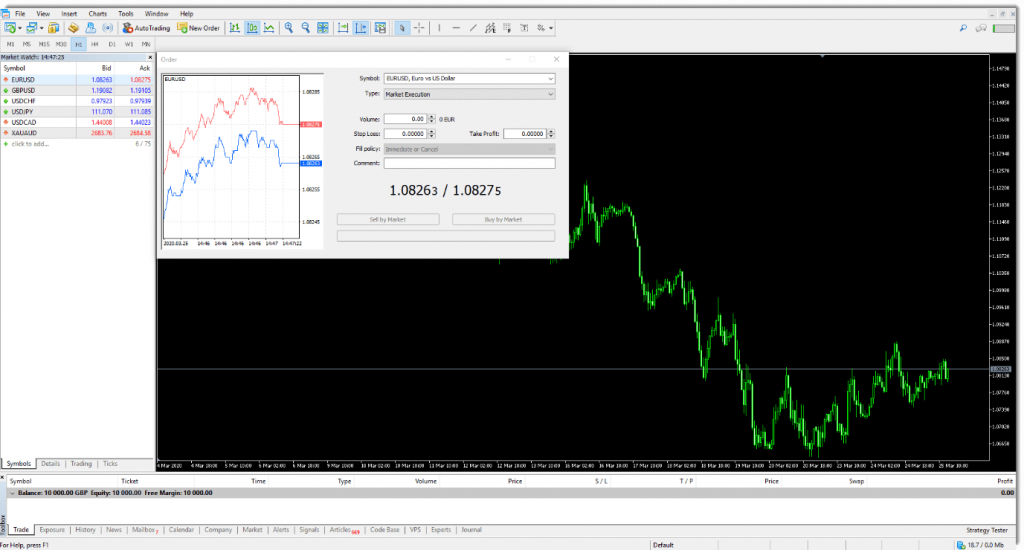Viewport: 1024px width, 550px height.
Task: Toggle the AutoTrading button
Action: tap(147, 28)
